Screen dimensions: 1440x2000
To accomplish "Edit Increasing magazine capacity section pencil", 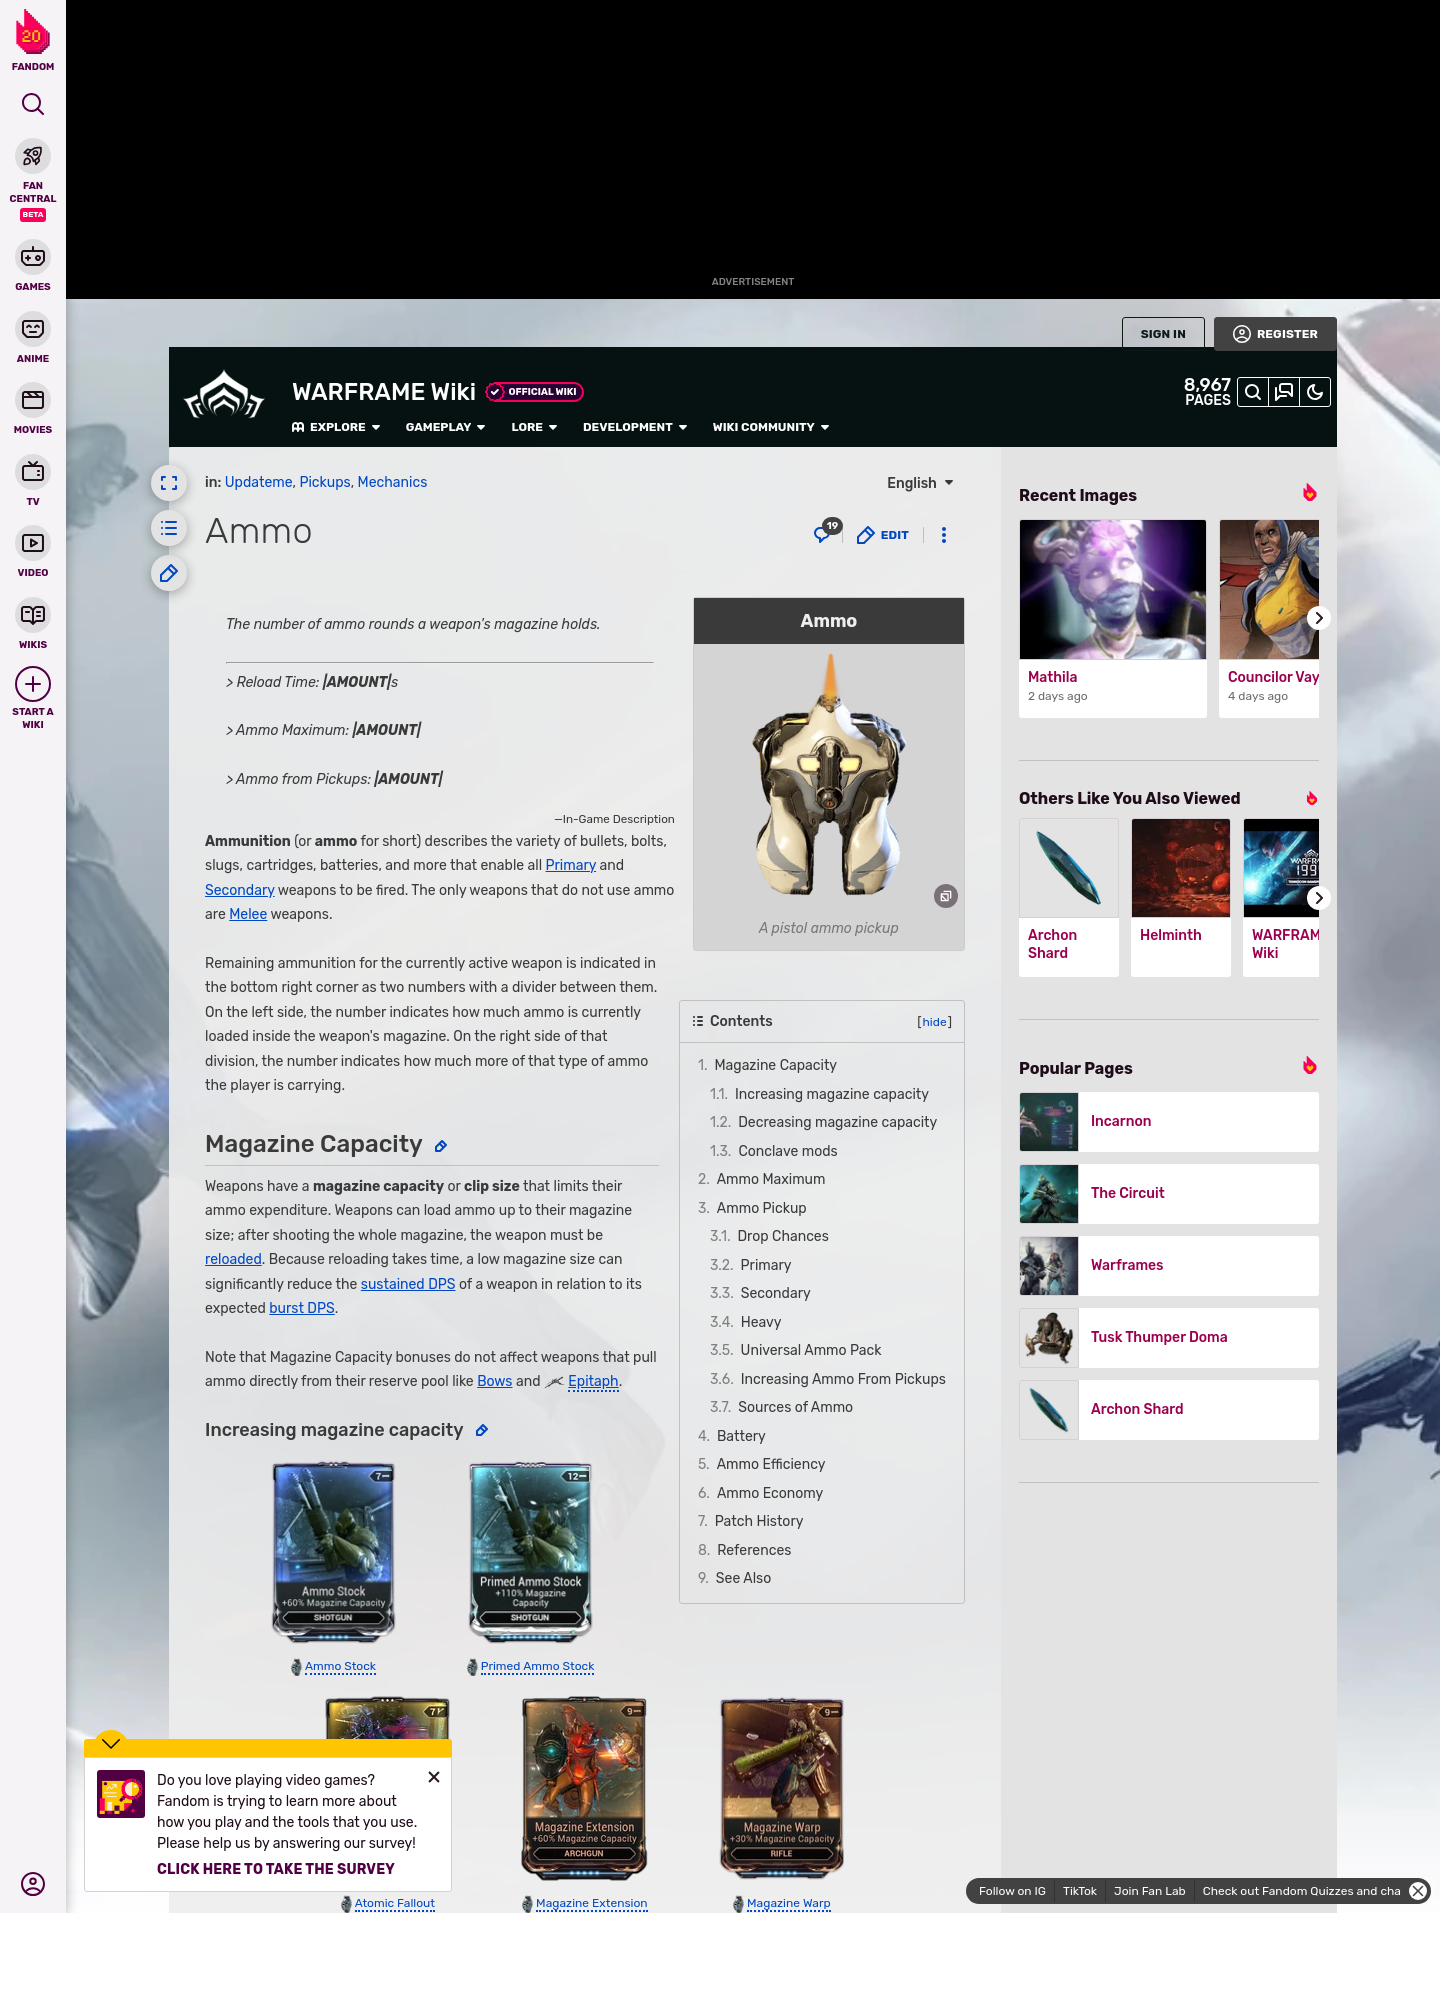I will (482, 1431).
